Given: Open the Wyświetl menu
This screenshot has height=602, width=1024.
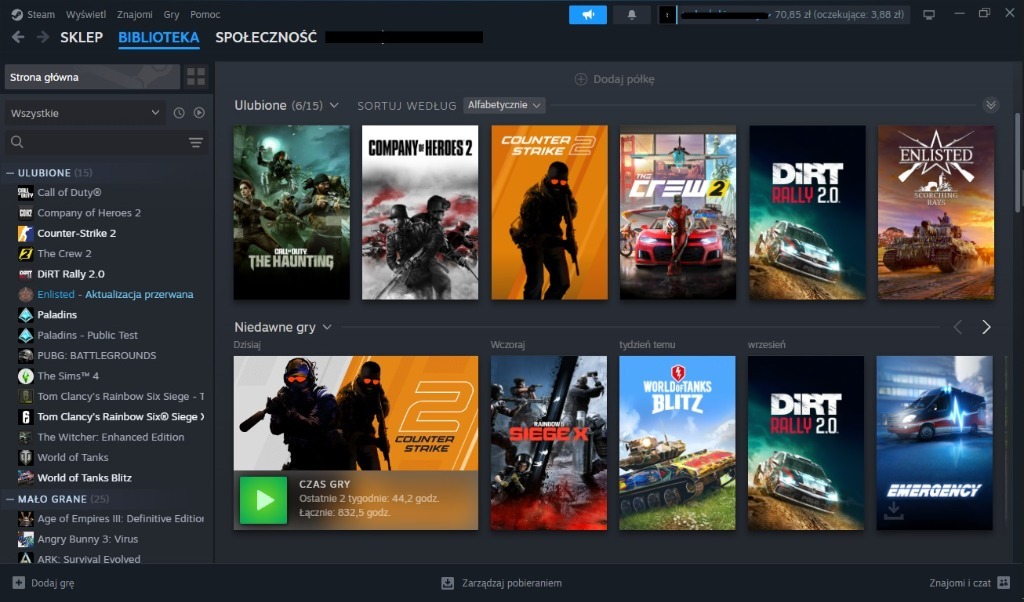Looking at the screenshot, I should click(86, 14).
